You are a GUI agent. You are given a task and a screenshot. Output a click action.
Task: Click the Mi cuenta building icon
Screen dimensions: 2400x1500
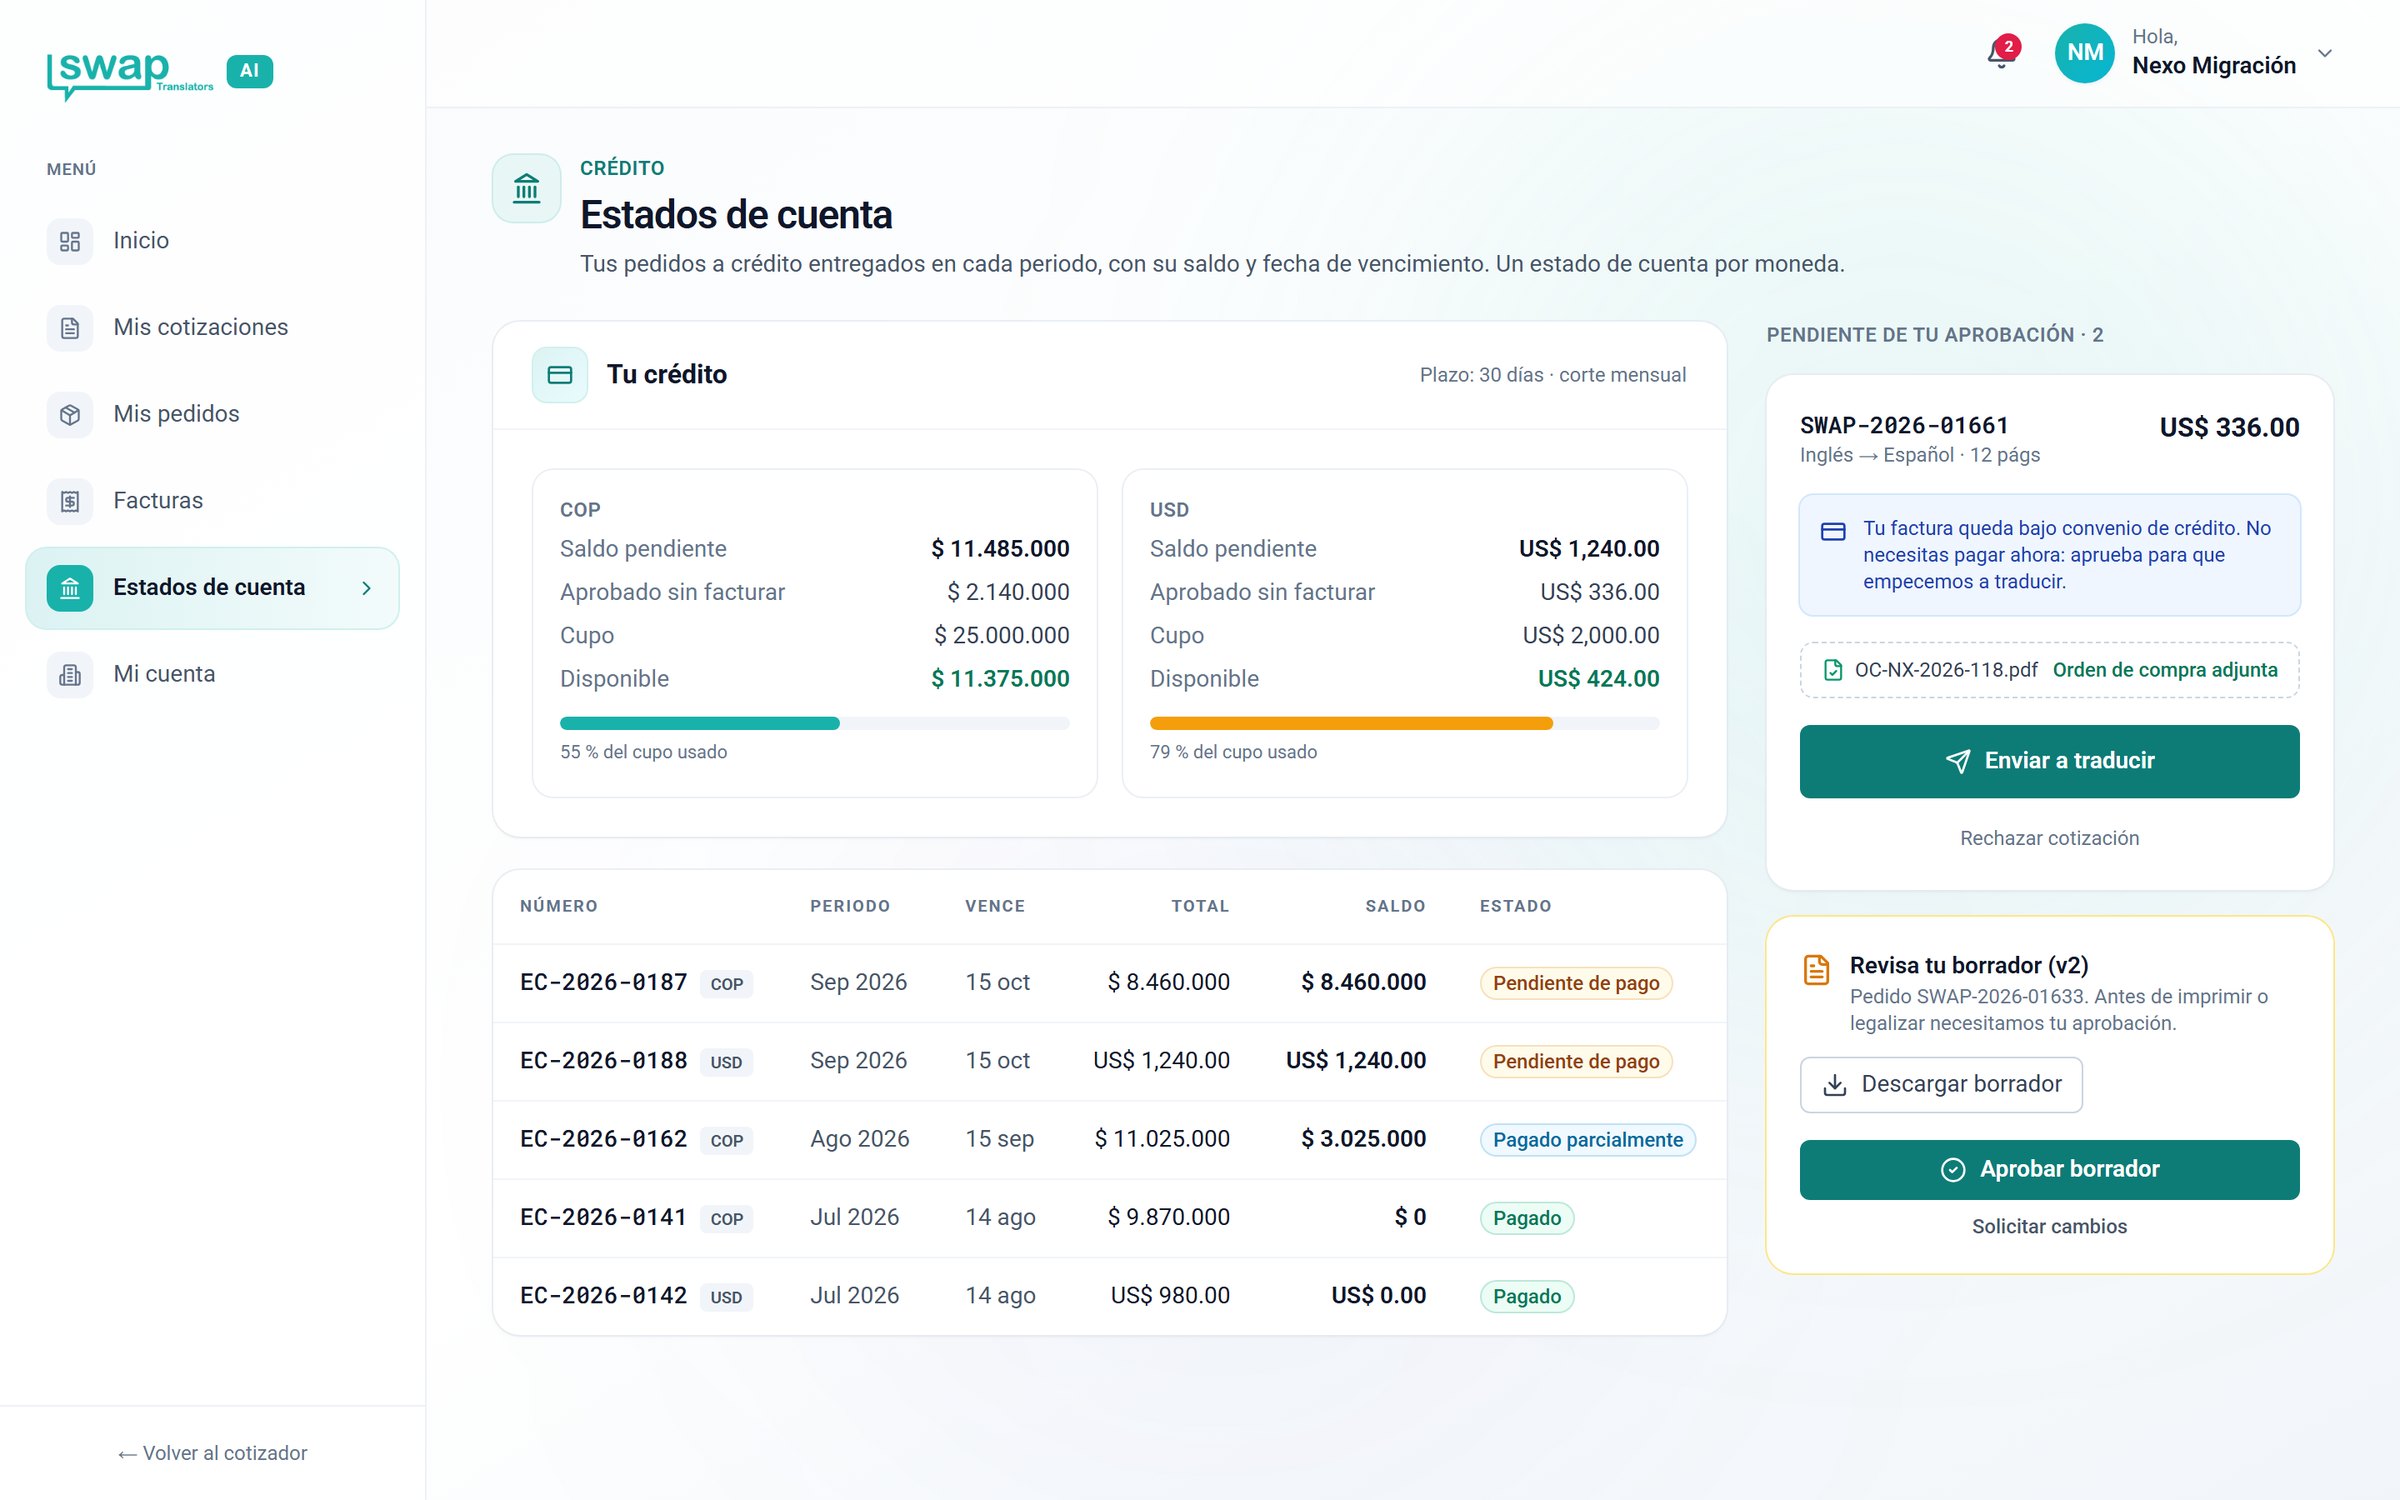point(70,675)
